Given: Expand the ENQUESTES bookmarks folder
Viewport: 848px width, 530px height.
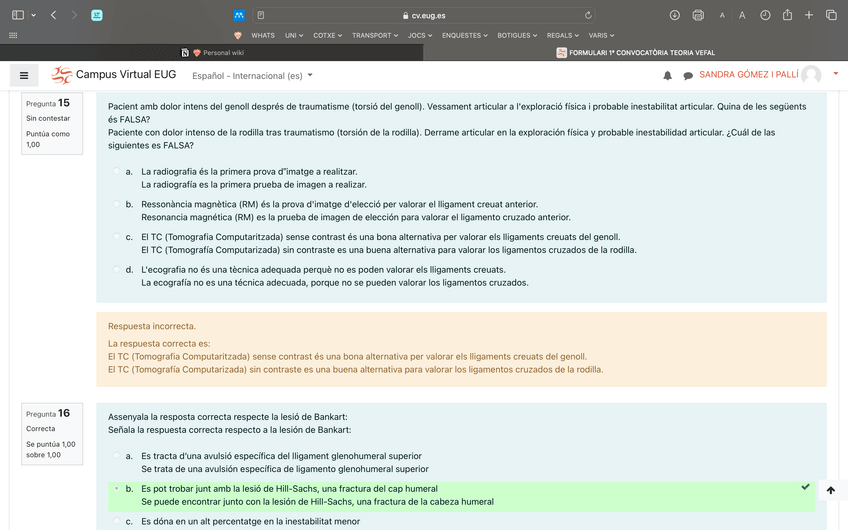Looking at the screenshot, I should 464,35.
